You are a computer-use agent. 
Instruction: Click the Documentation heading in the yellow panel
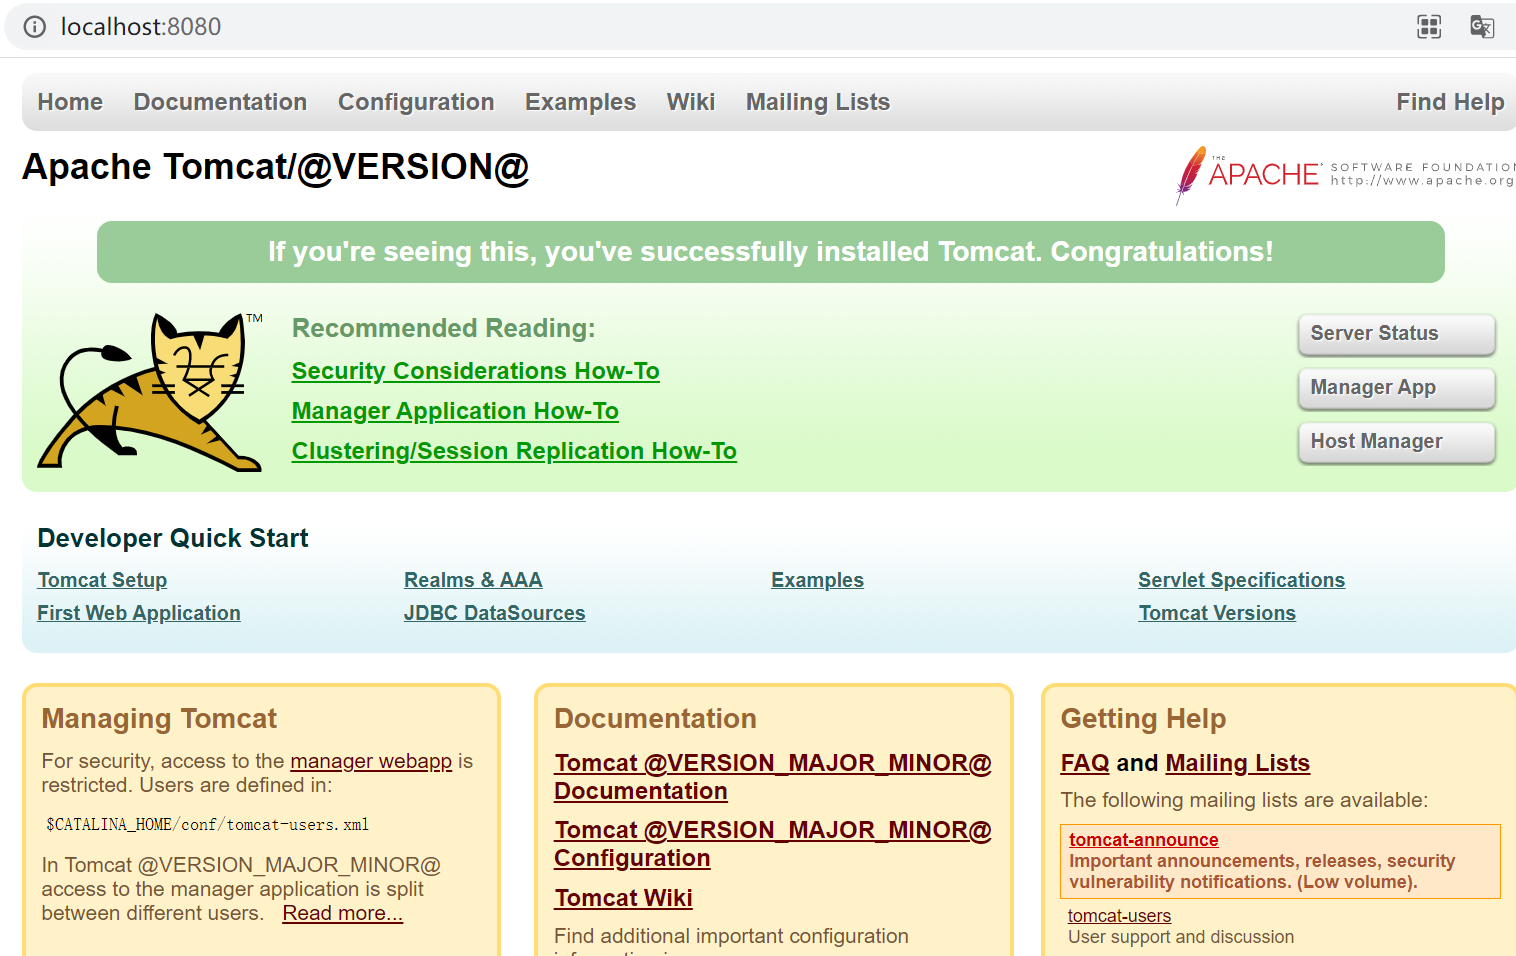pos(655,719)
